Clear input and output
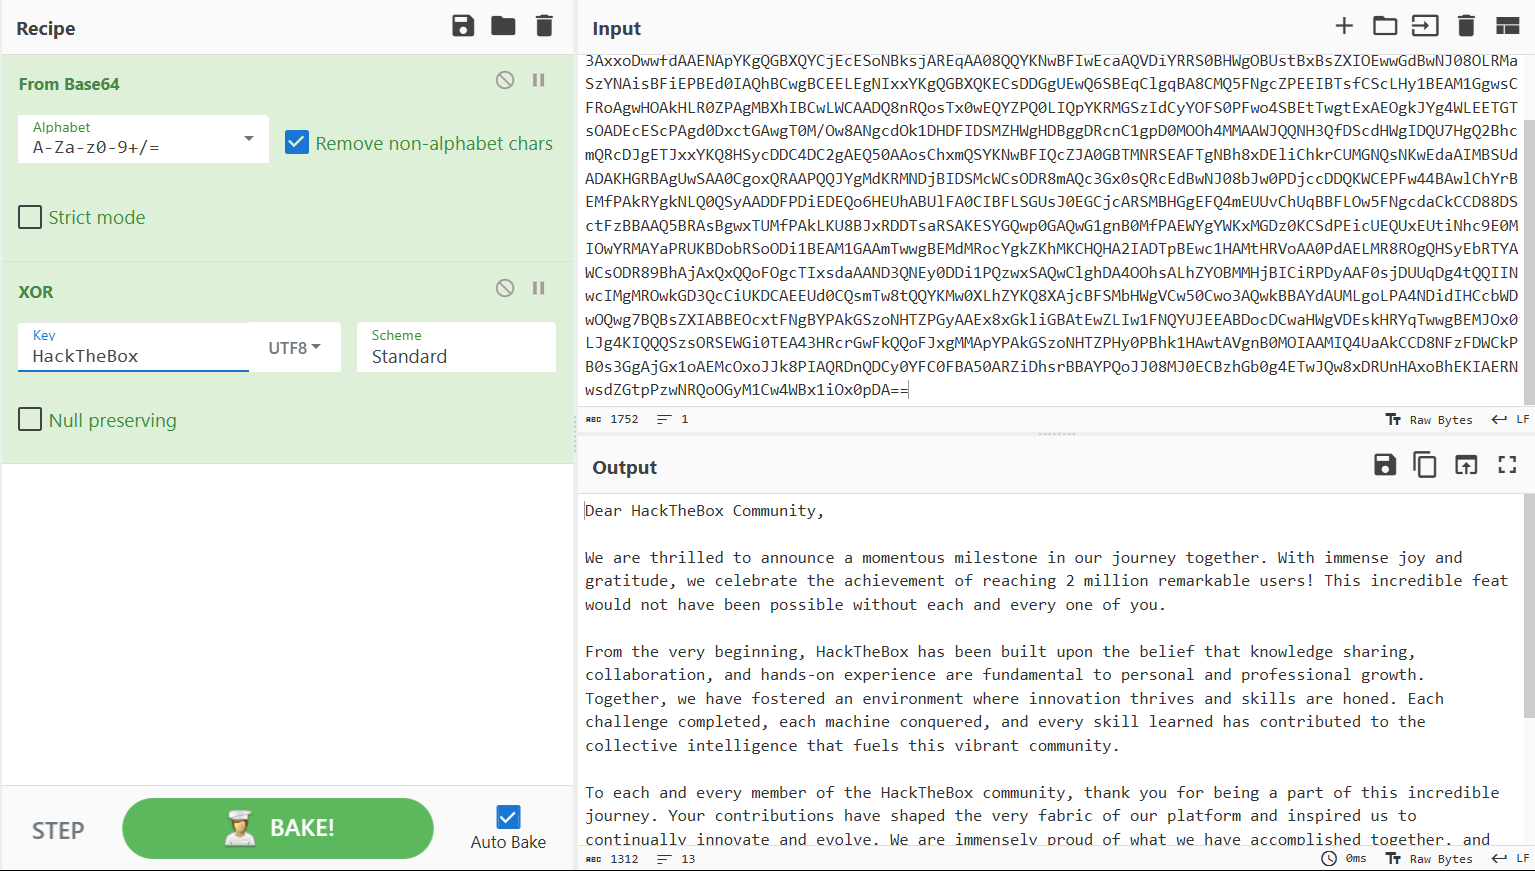This screenshot has height=871, width=1535. pos(1466,26)
